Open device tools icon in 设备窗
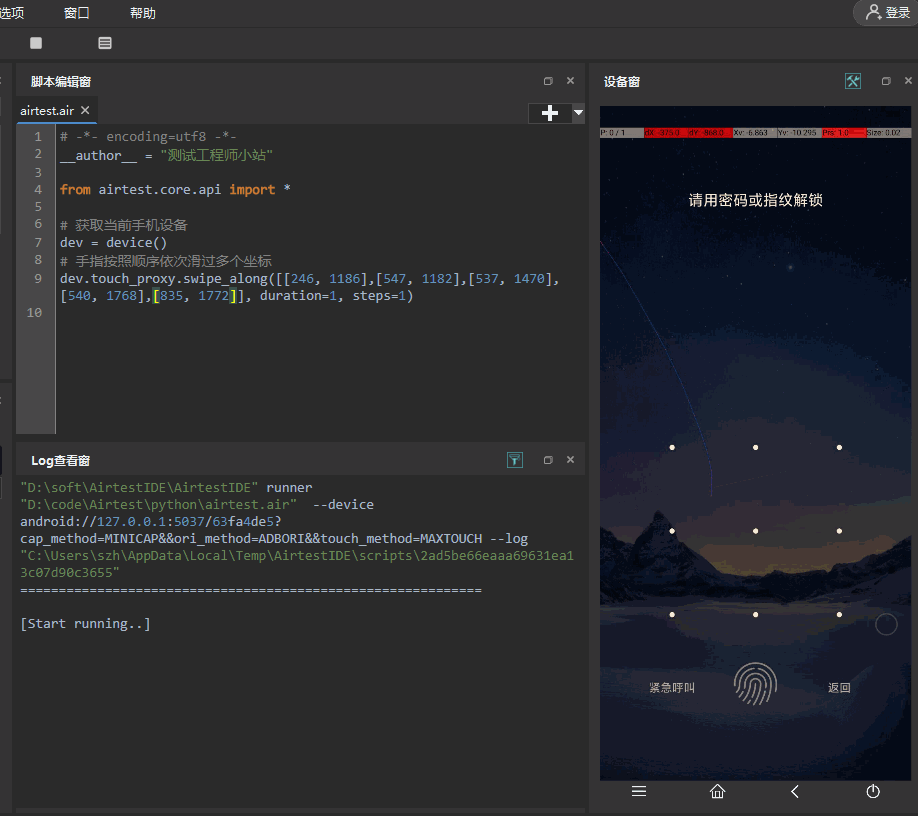 [853, 81]
